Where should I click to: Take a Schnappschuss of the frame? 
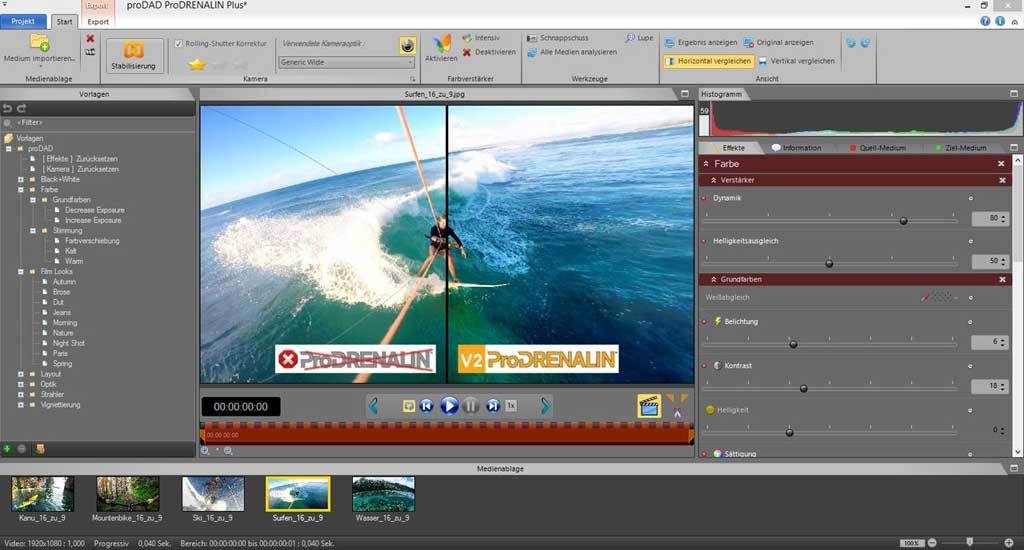pos(558,38)
